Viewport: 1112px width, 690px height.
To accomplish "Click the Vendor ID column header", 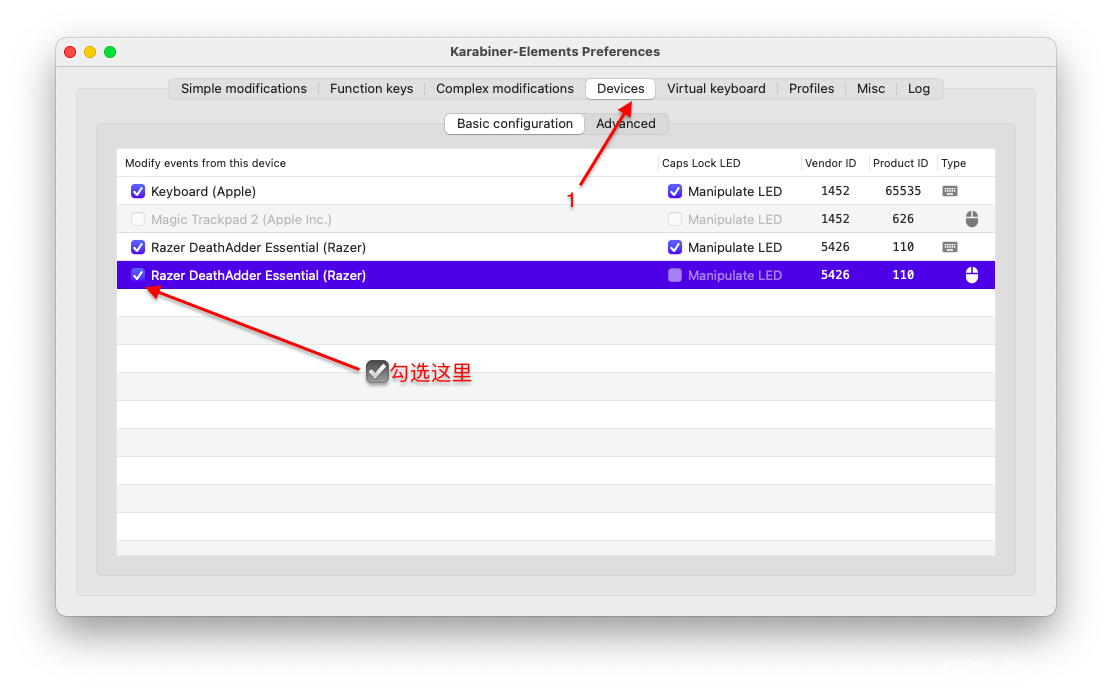I will 830,163.
